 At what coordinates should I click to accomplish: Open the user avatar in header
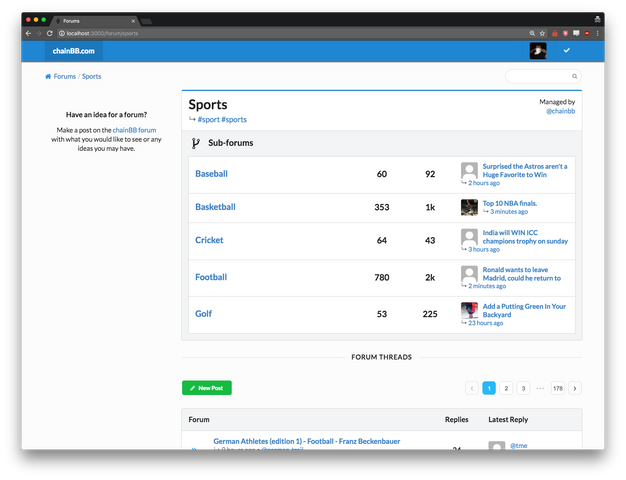pyautogui.click(x=538, y=51)
